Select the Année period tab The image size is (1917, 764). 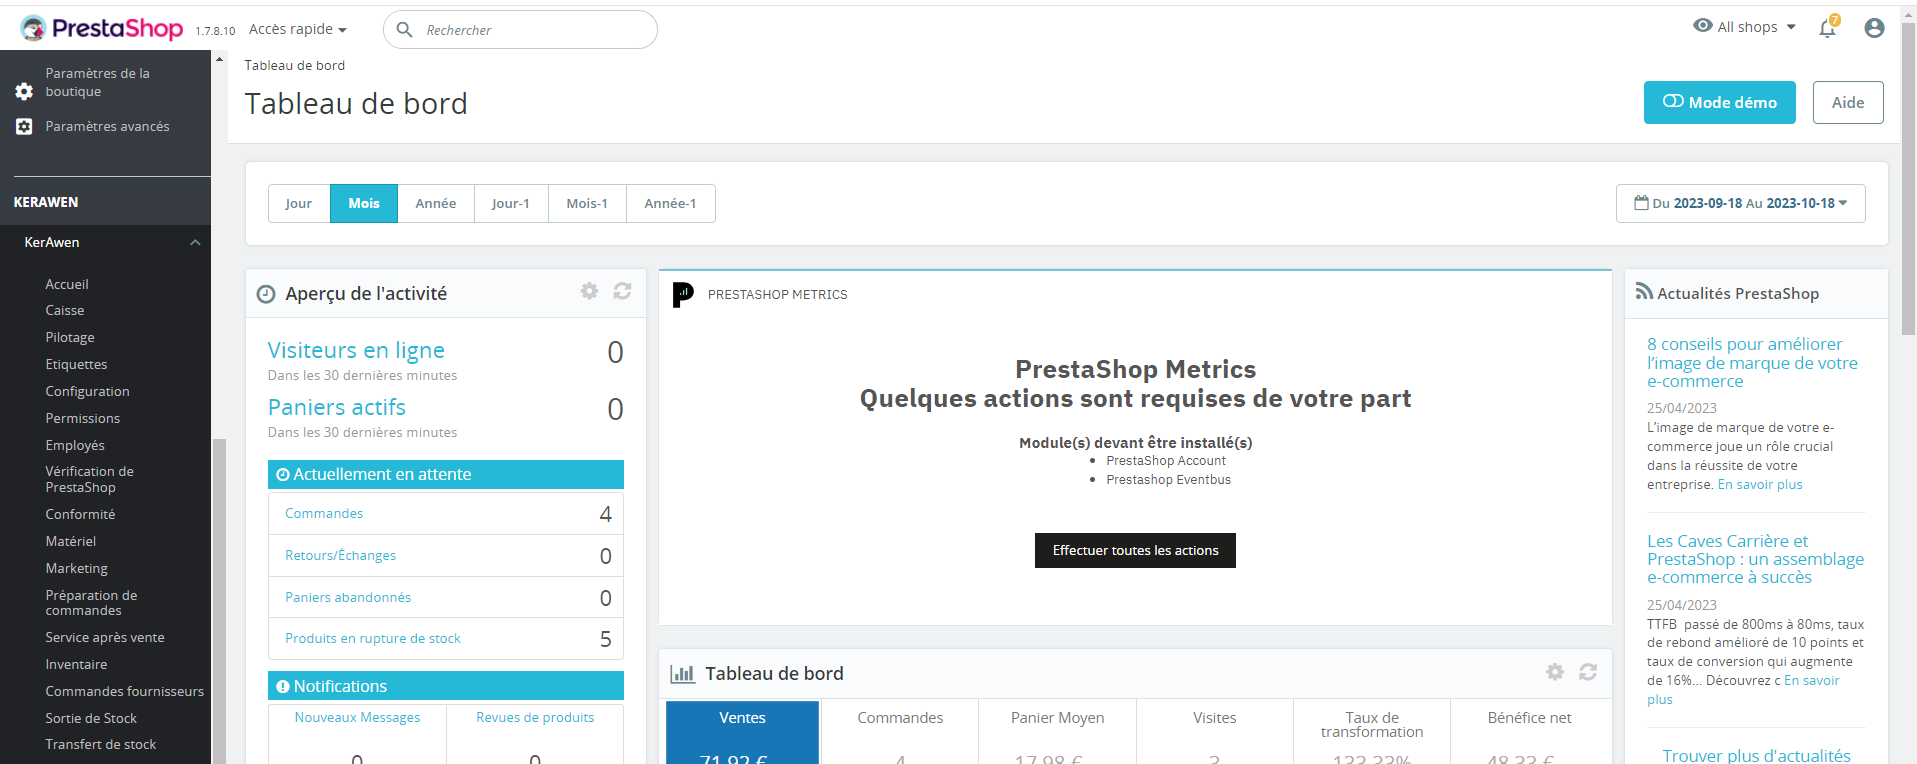click(x=436, y=203)
